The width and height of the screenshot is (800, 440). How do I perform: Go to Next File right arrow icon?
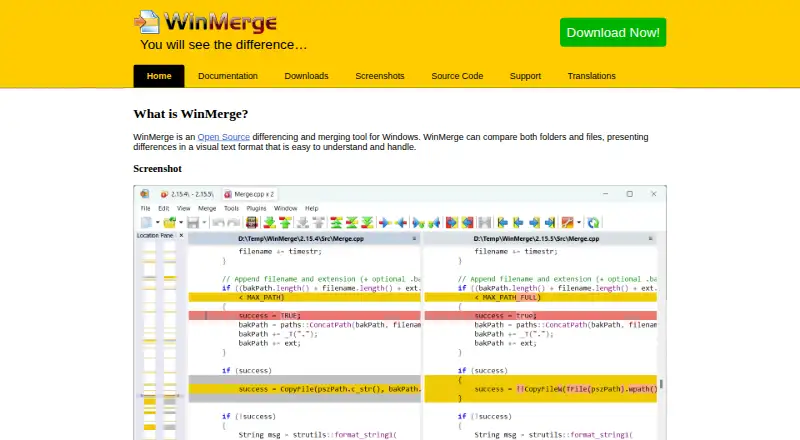[x=534, y=223]
